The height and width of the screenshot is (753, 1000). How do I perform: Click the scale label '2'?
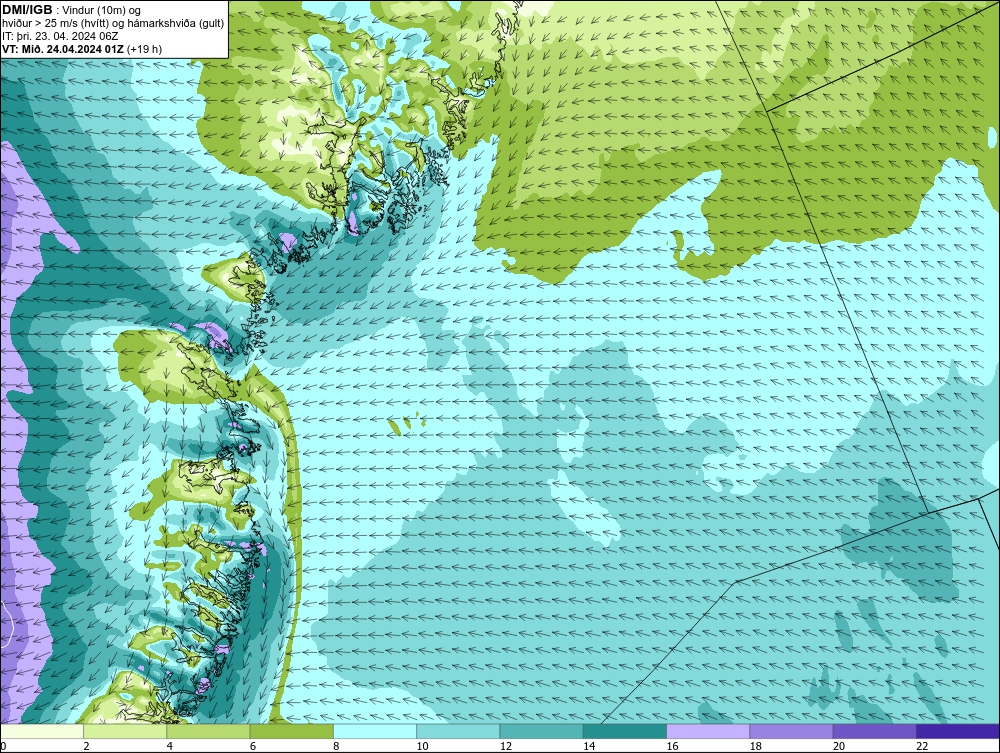pos(86,746)
